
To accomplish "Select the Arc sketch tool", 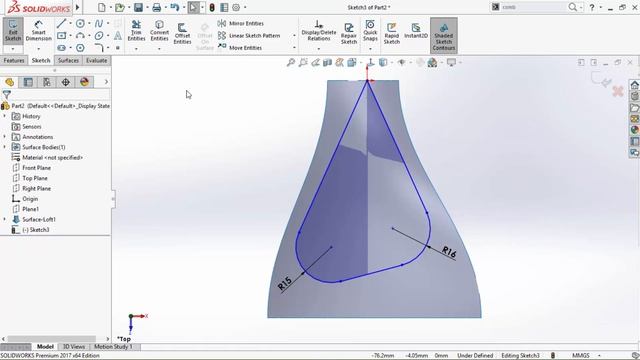I will coord(80,36).
